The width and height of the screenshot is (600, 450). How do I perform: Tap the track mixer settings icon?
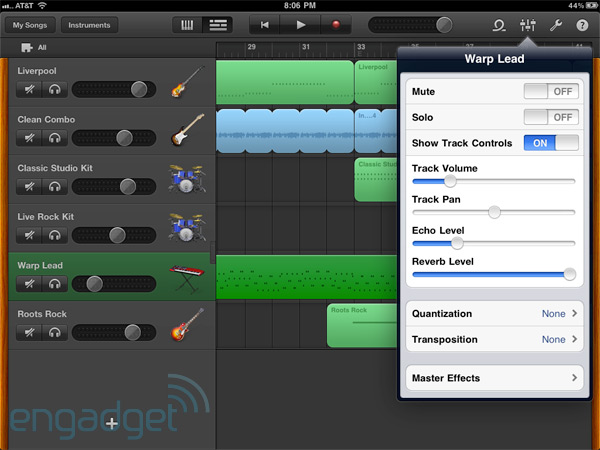[x=527, y=25]
